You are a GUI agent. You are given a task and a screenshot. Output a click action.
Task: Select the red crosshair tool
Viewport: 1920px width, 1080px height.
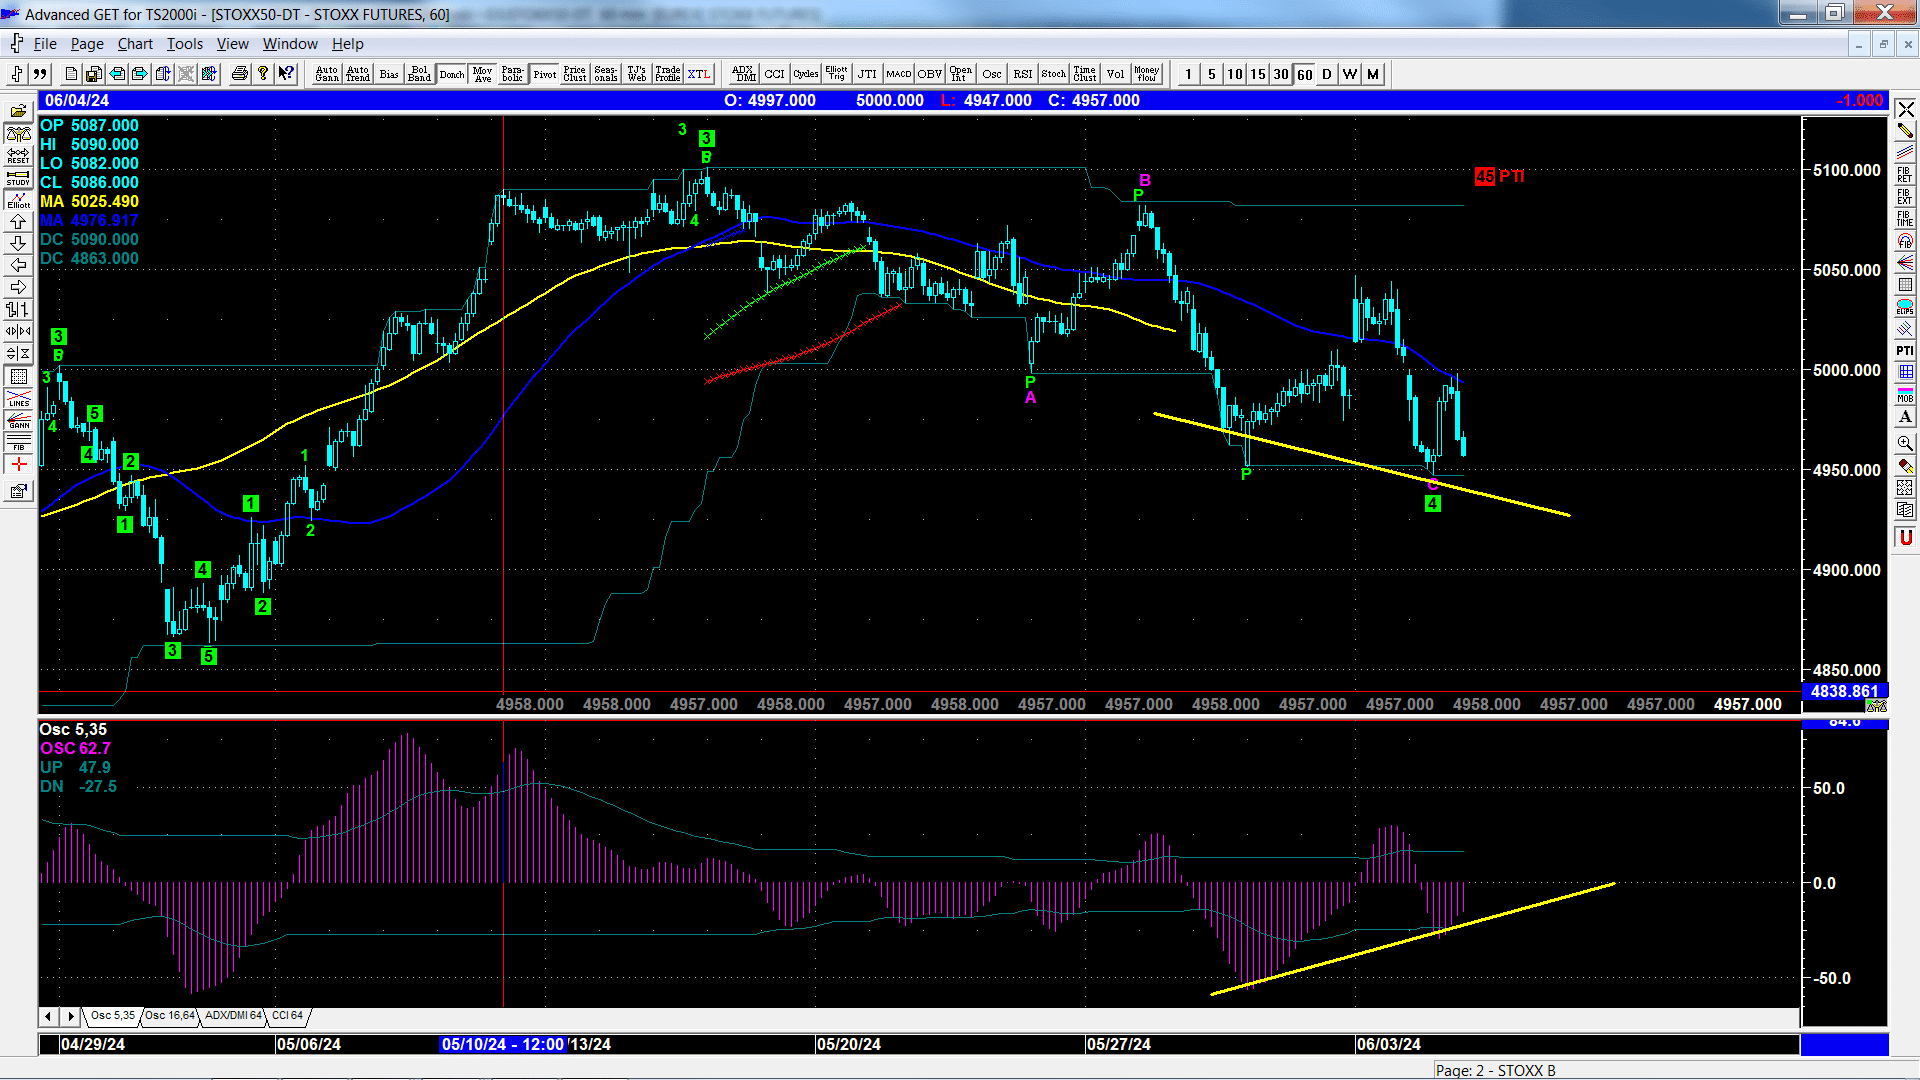coord(19,465)
